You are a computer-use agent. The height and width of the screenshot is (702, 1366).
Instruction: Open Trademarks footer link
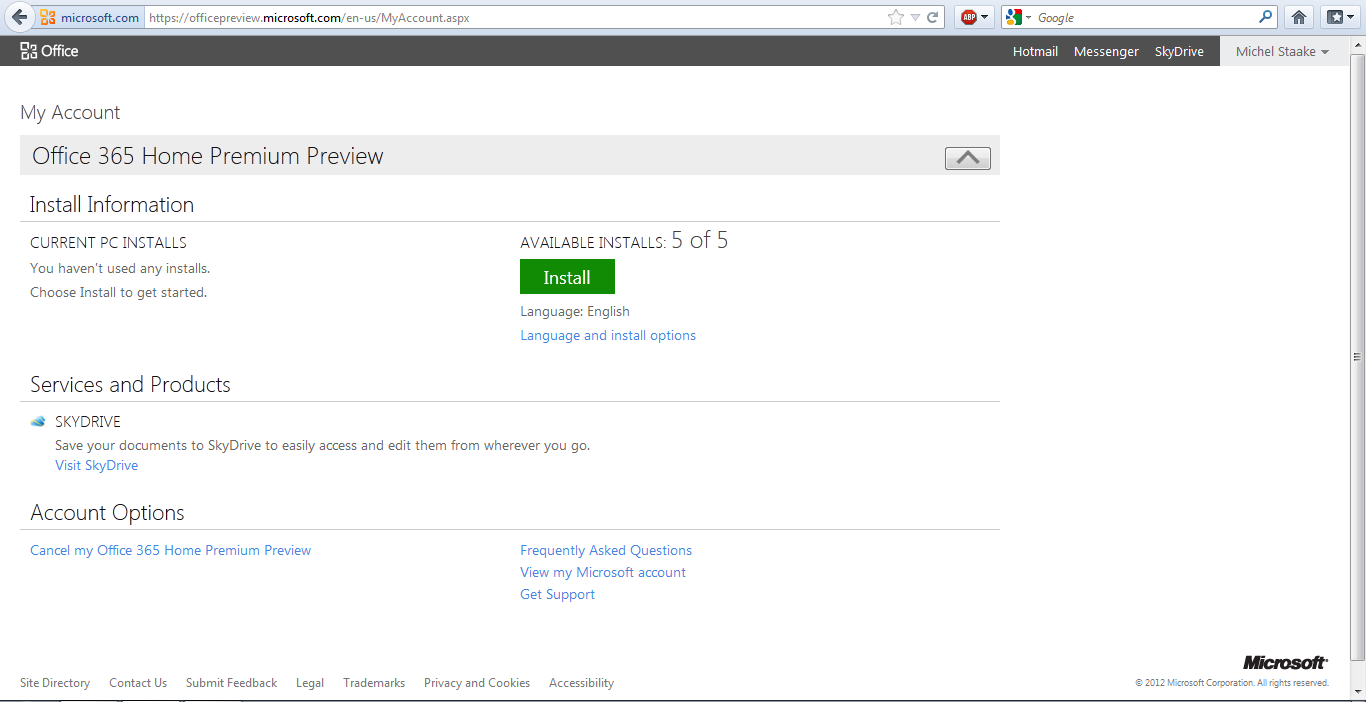(374, 683)
